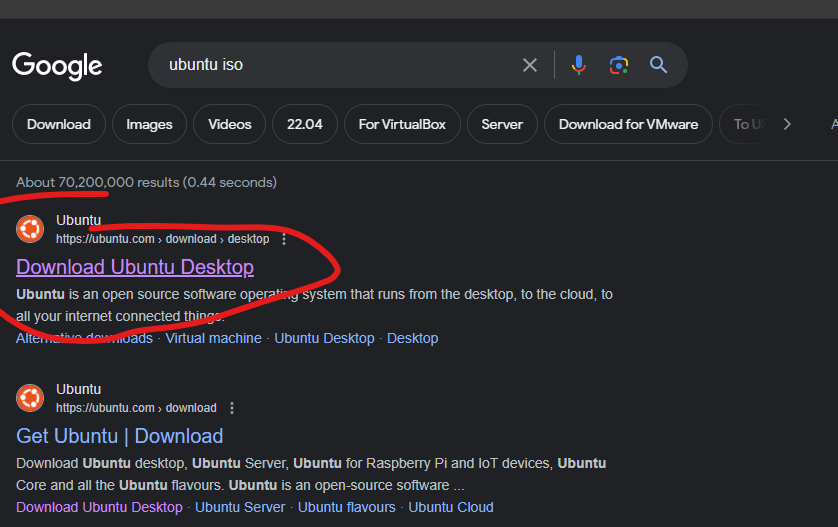Select the 22.04 filter chip
The width and height of the screenshot is (838, 527).
[305, 124]
